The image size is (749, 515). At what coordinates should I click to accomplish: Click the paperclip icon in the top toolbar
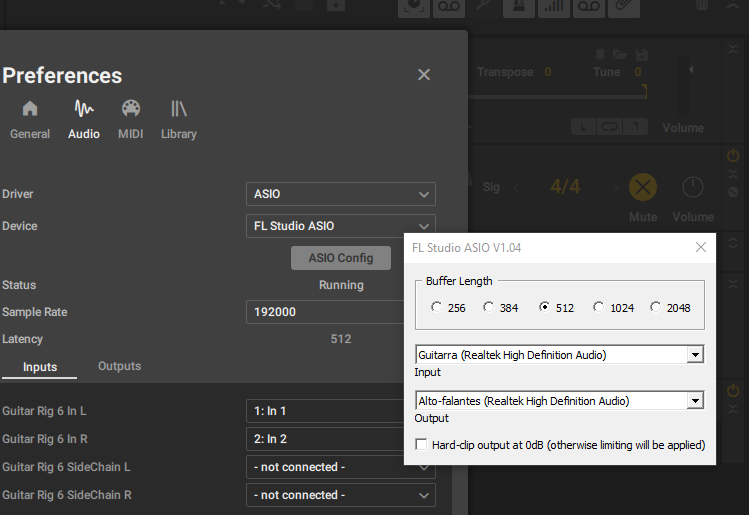coord(623,6)
